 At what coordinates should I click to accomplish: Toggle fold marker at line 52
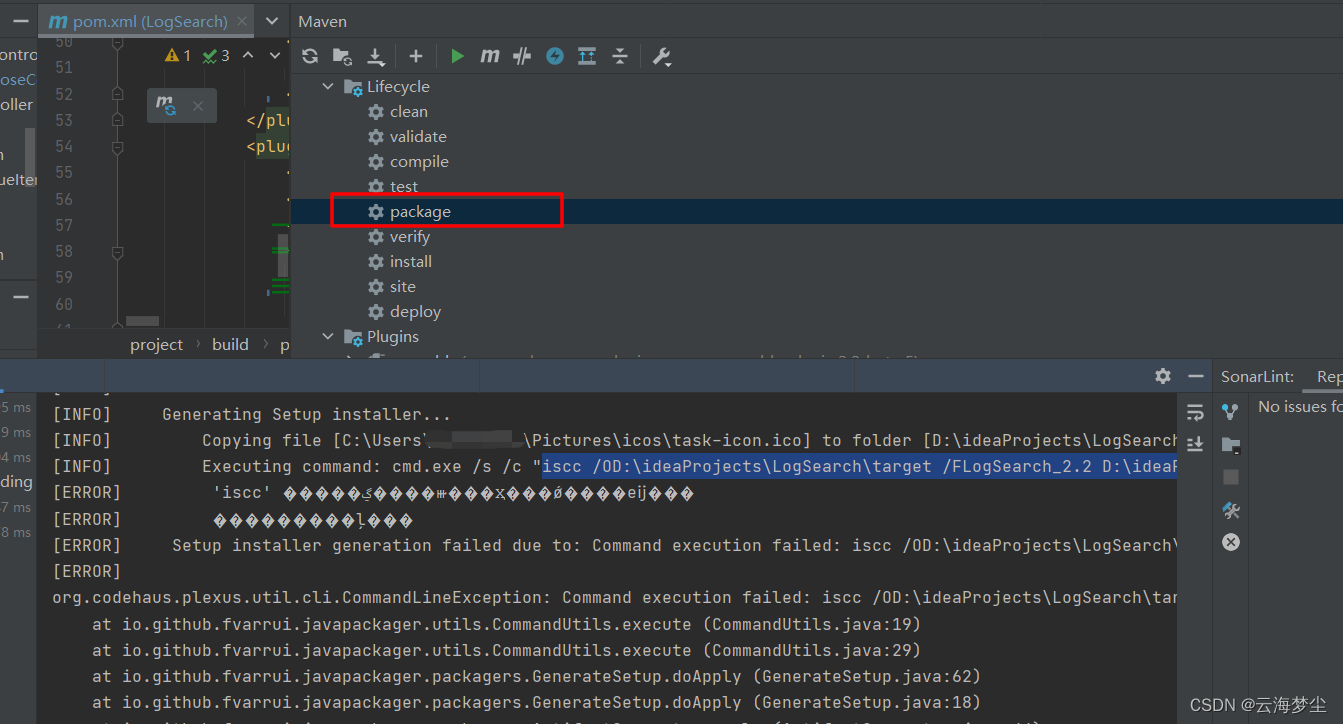point(117,94)
